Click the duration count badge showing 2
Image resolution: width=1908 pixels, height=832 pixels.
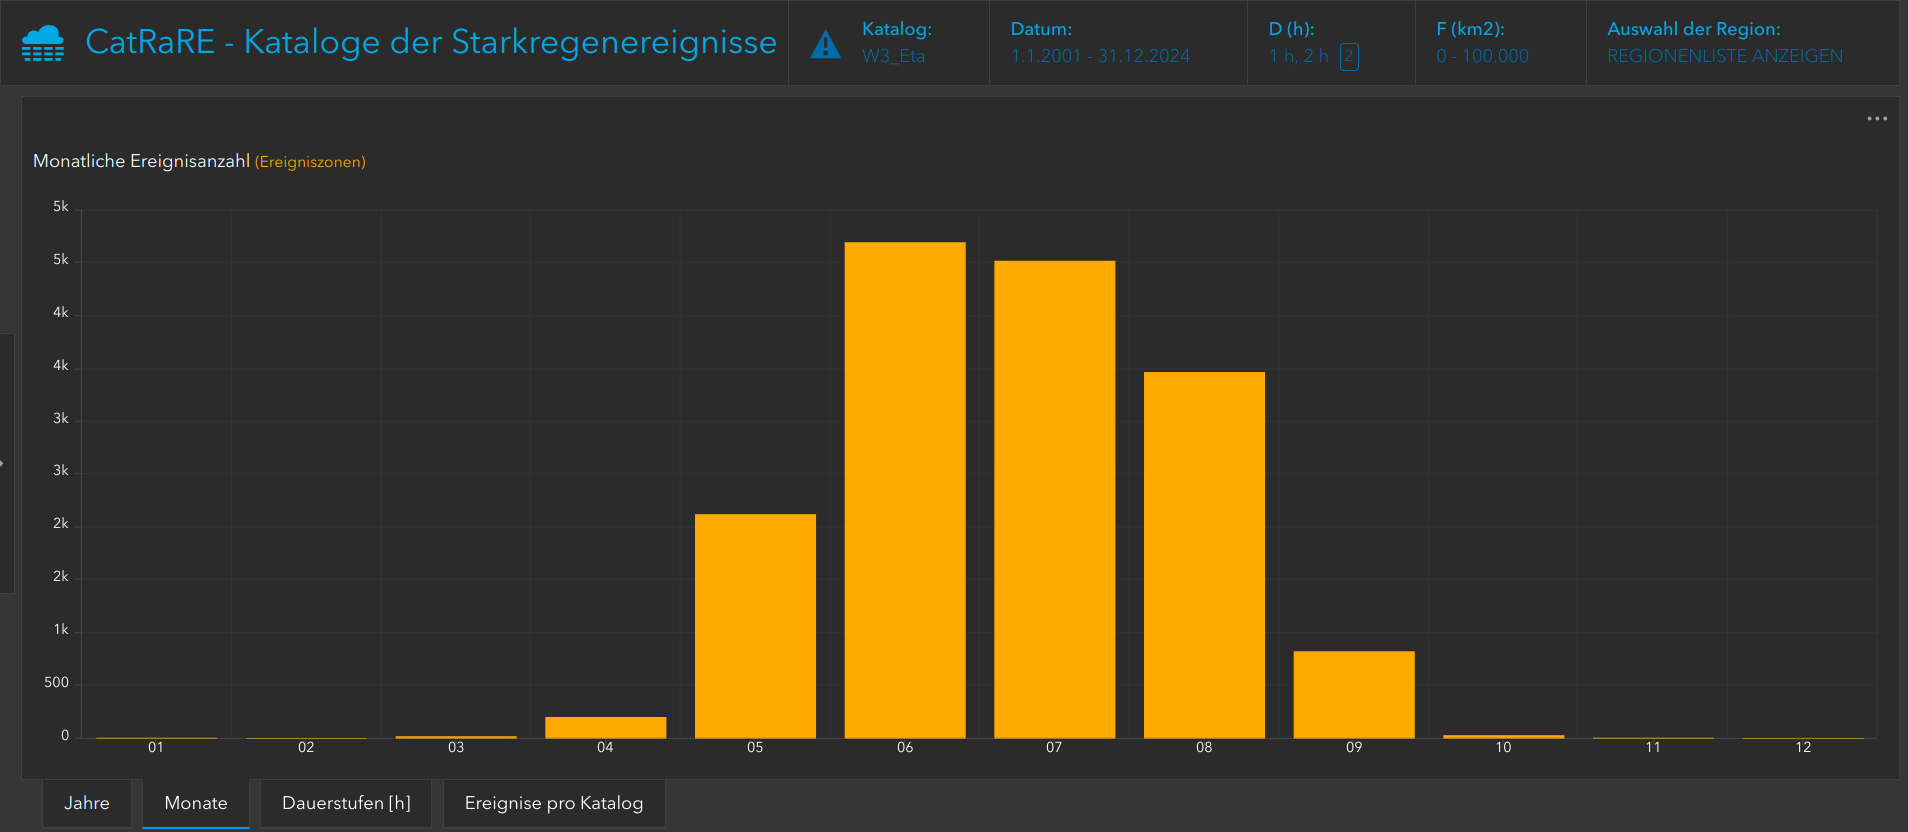pos(1349,57)
